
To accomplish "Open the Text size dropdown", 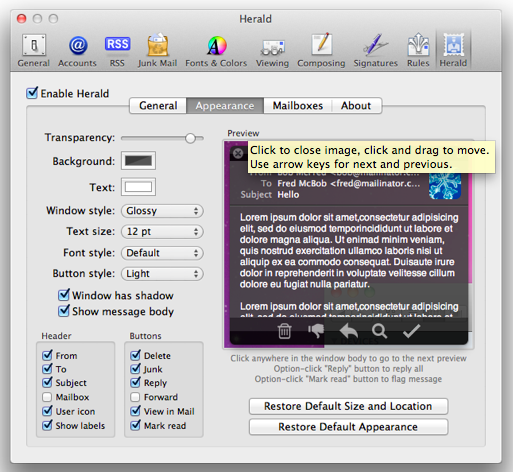I will pos(162,231).
